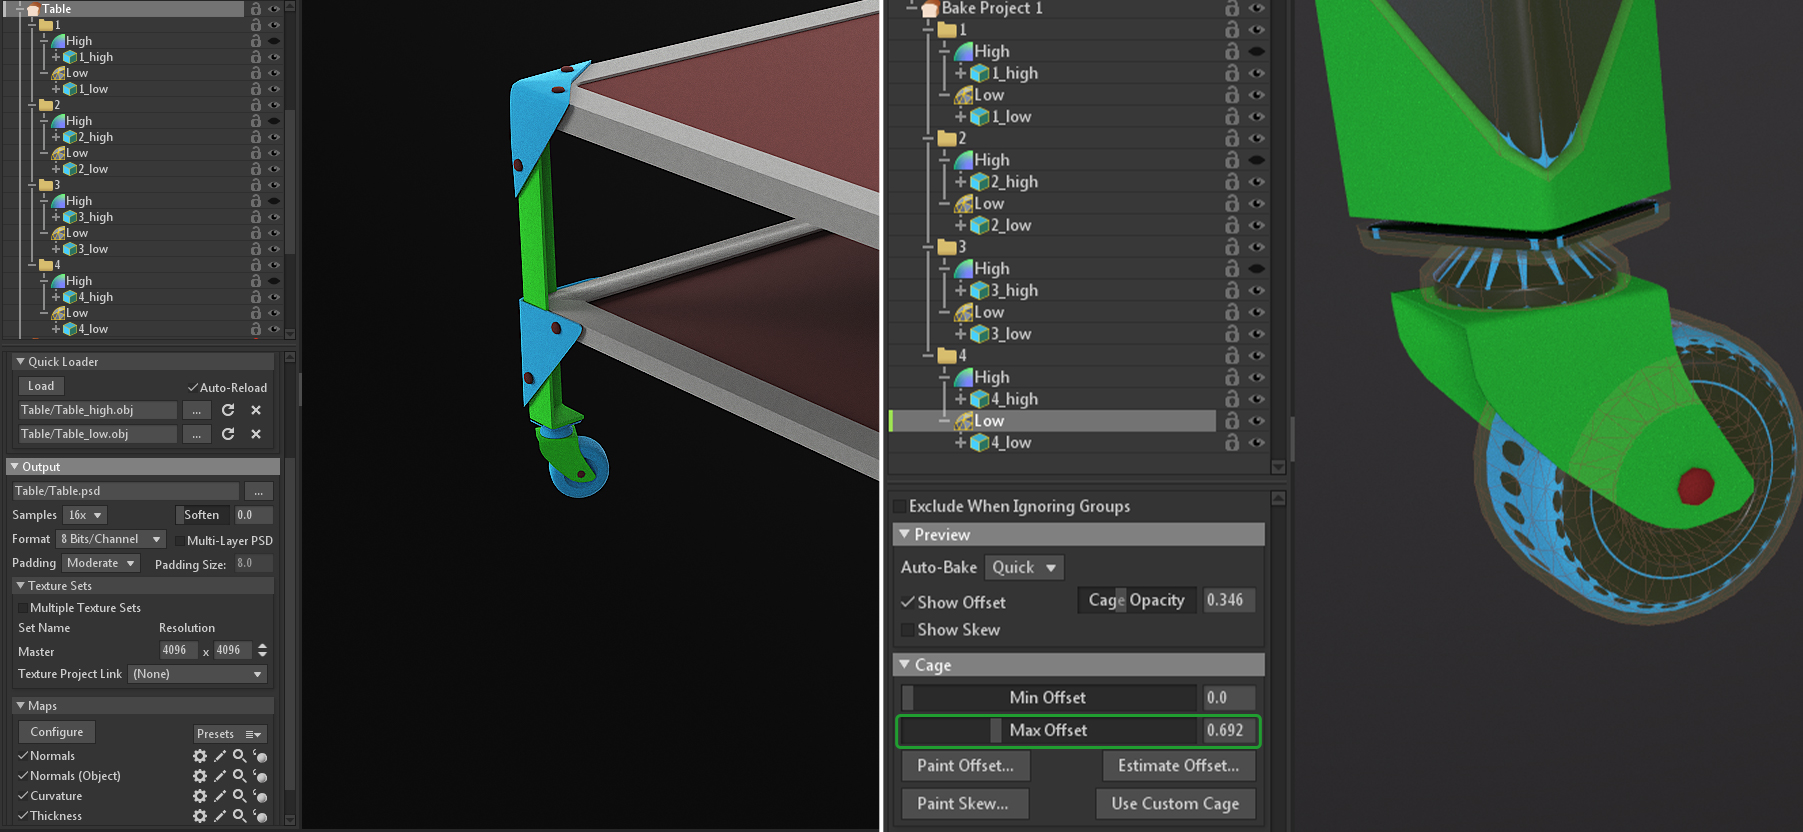Open the Format 8 Bits/Channel dropdown
The width and height of the screenshot is (1803, 832).
coord(110,539)
